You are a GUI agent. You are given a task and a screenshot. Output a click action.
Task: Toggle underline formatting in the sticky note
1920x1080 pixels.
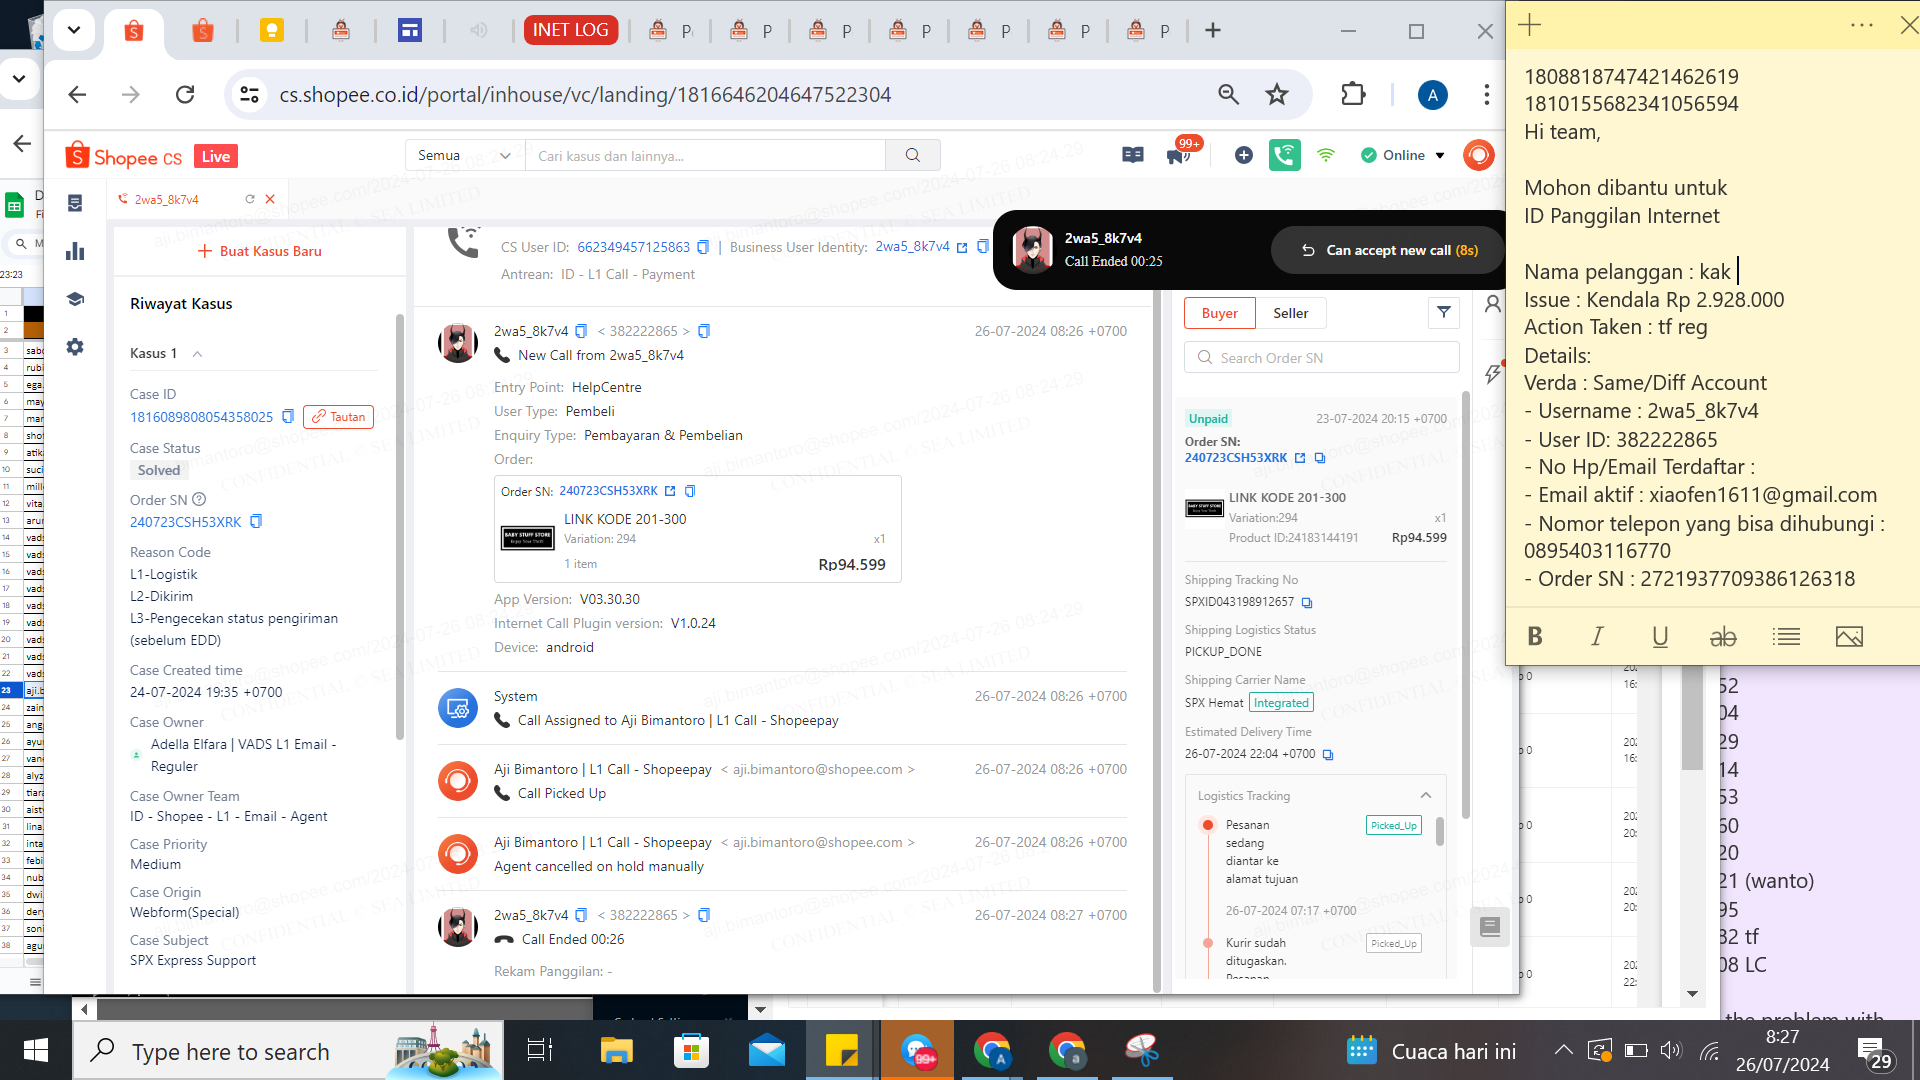click(1660, 637)
